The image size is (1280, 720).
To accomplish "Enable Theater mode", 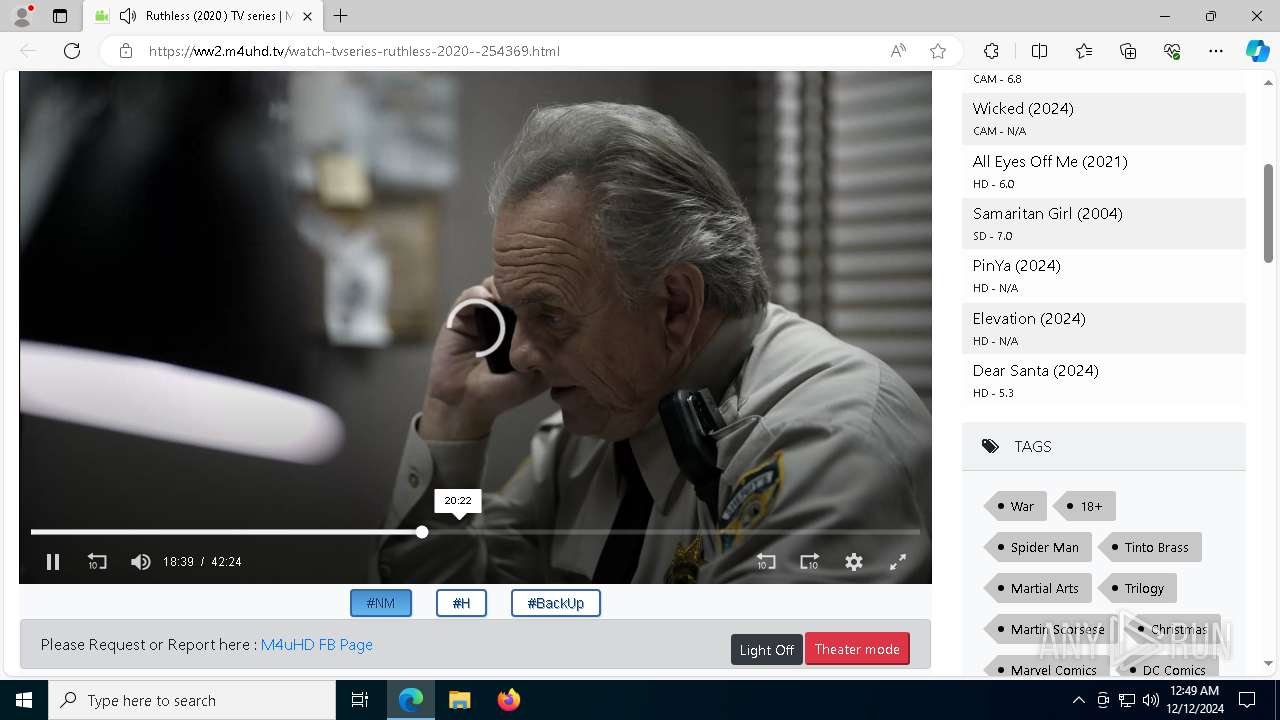I will coord(857,649).
